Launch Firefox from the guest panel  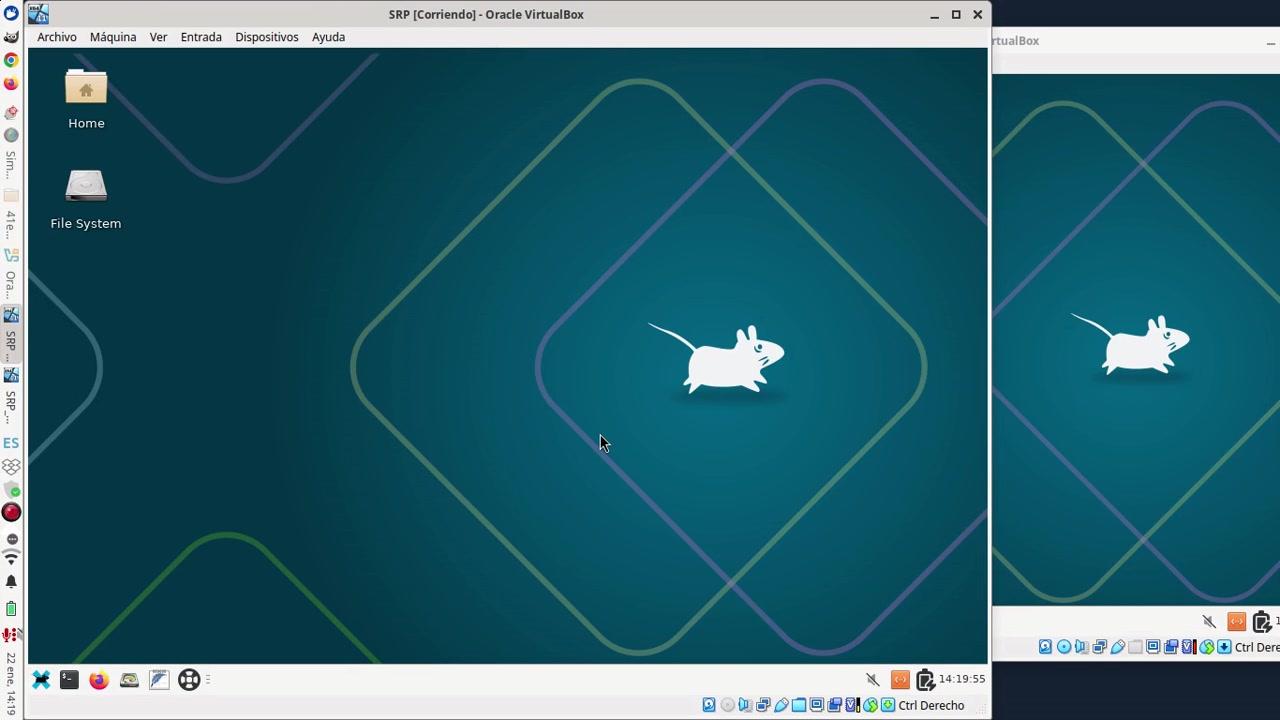click(x=98, y=680)
